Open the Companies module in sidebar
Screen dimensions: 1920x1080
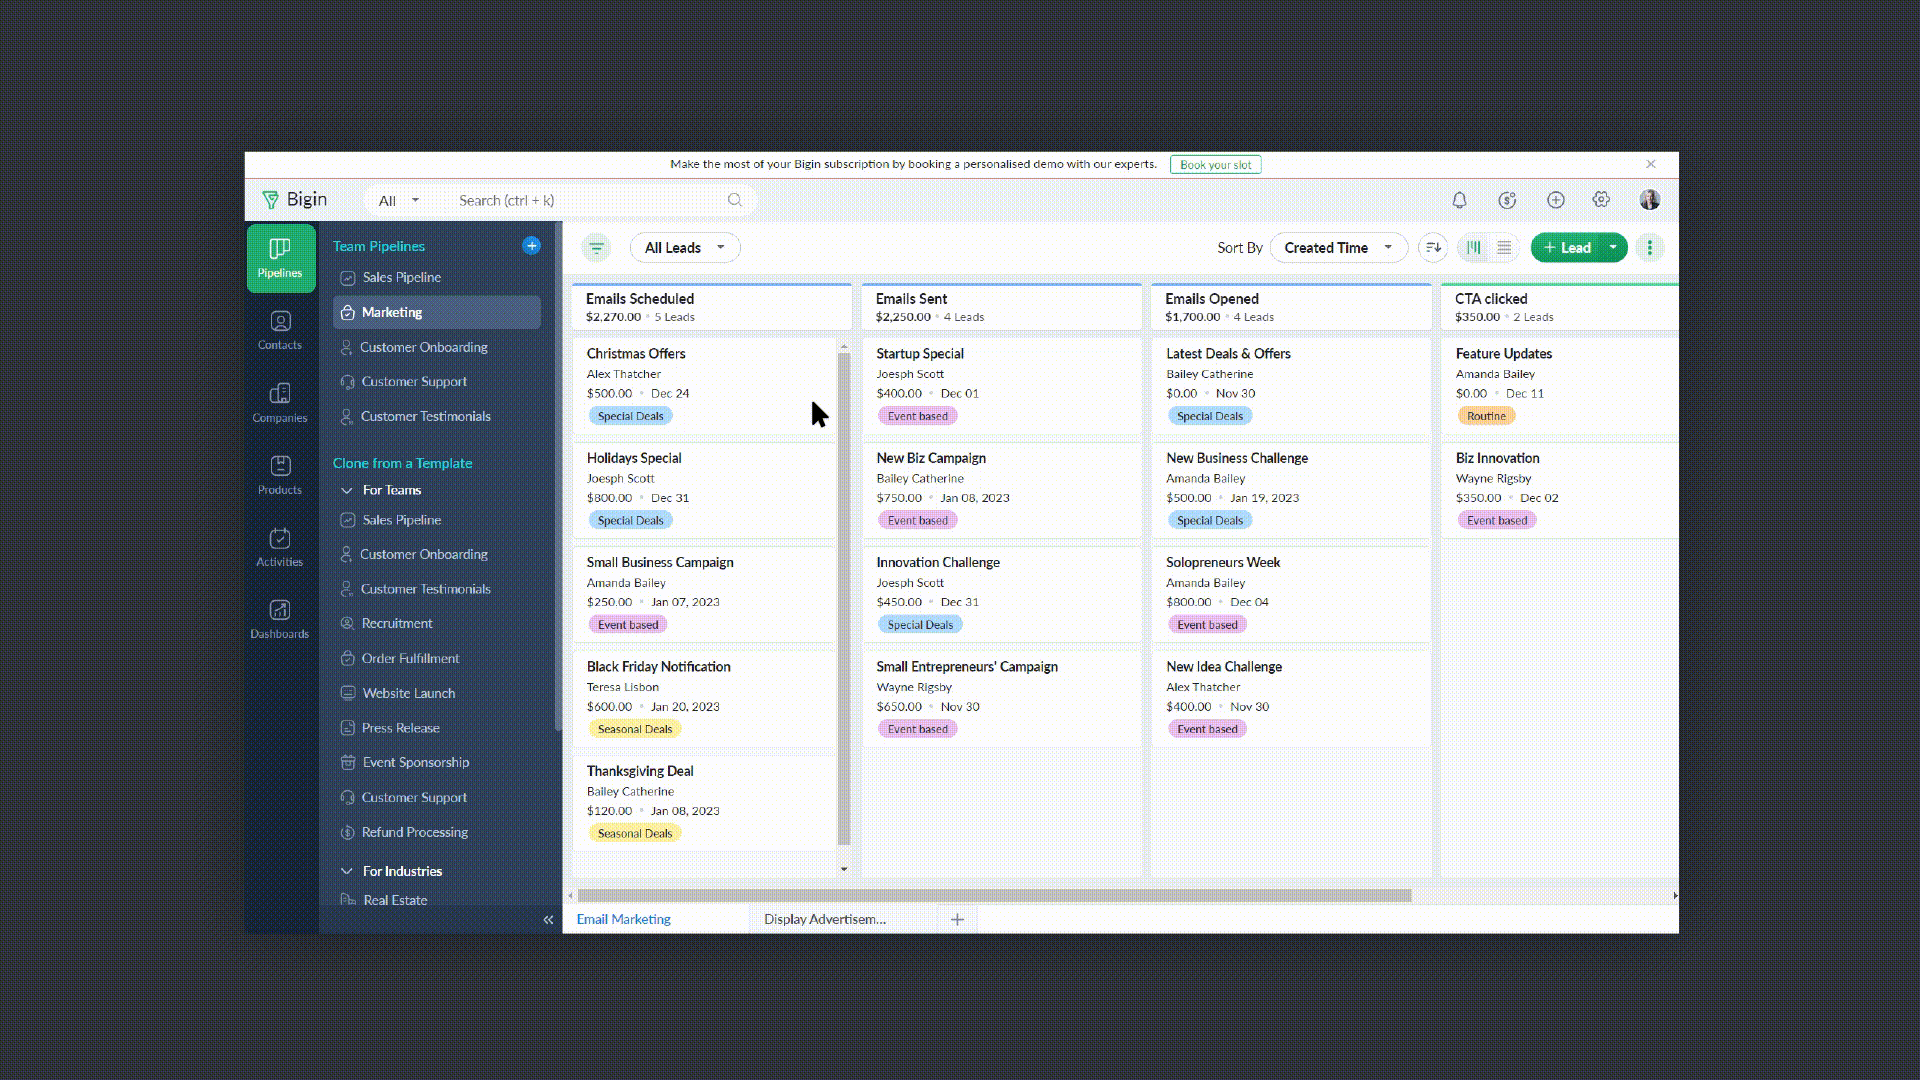[280, 402]
